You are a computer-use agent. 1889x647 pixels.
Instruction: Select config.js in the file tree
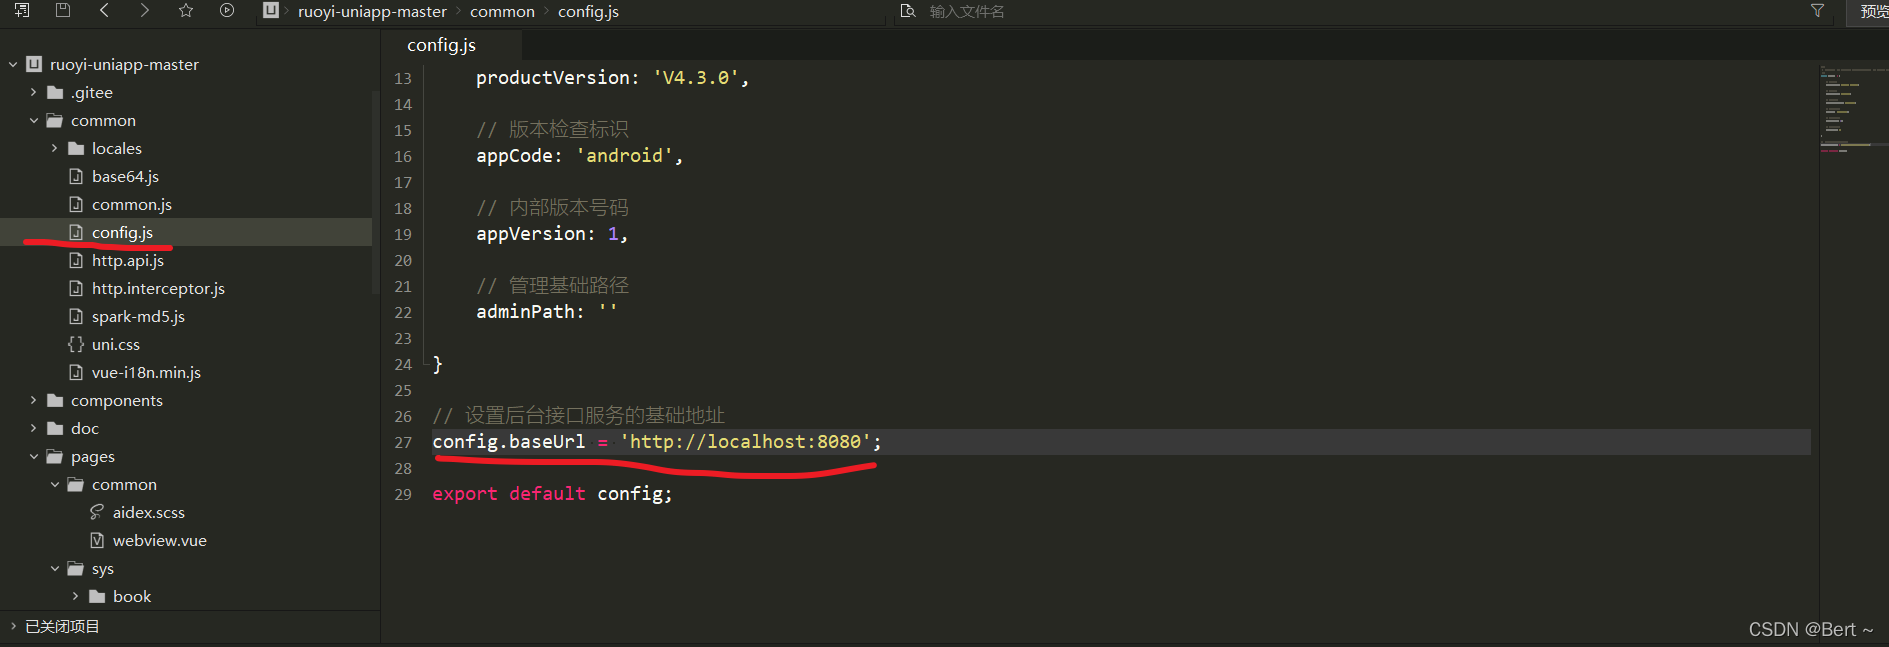click(x=122, y=232)
